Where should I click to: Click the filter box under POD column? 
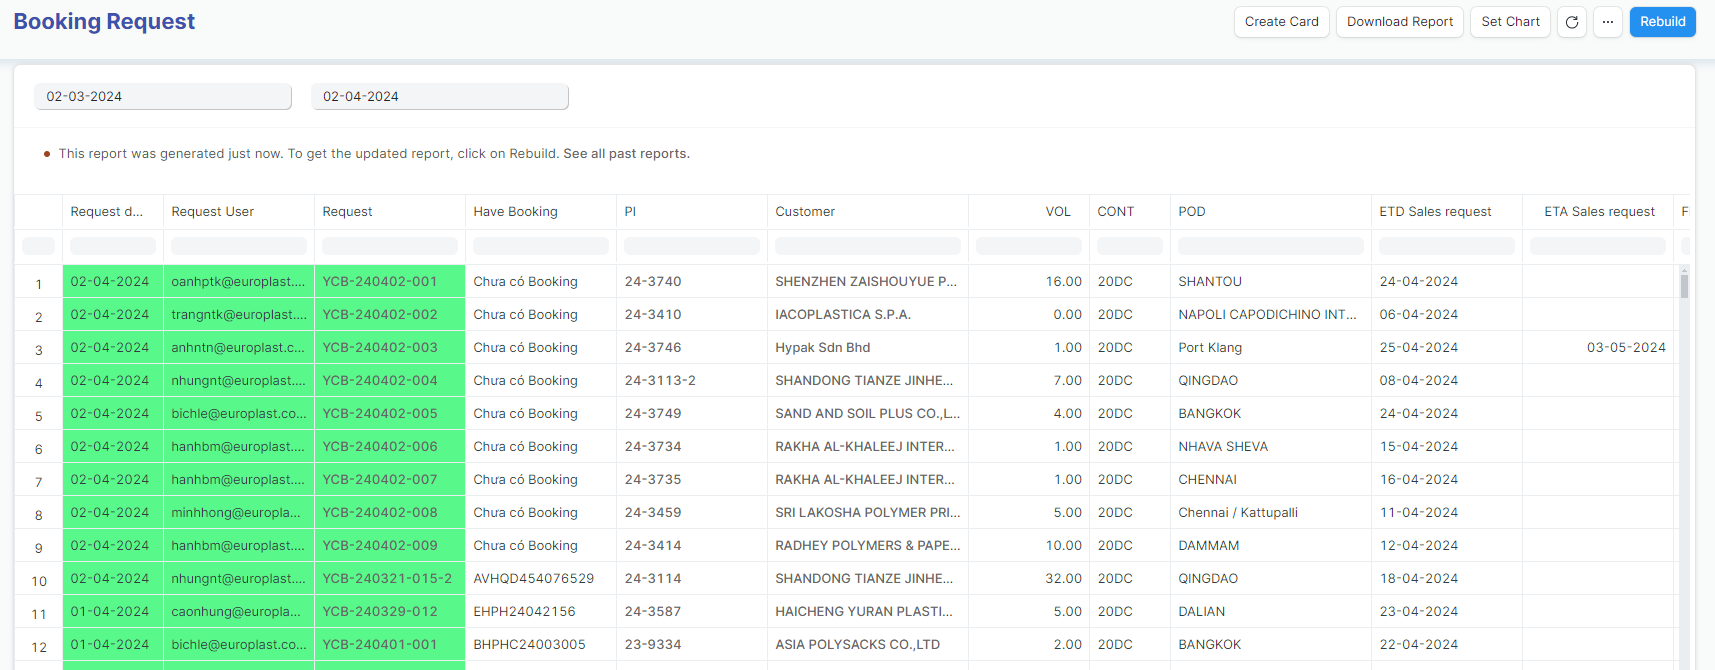1270,246
